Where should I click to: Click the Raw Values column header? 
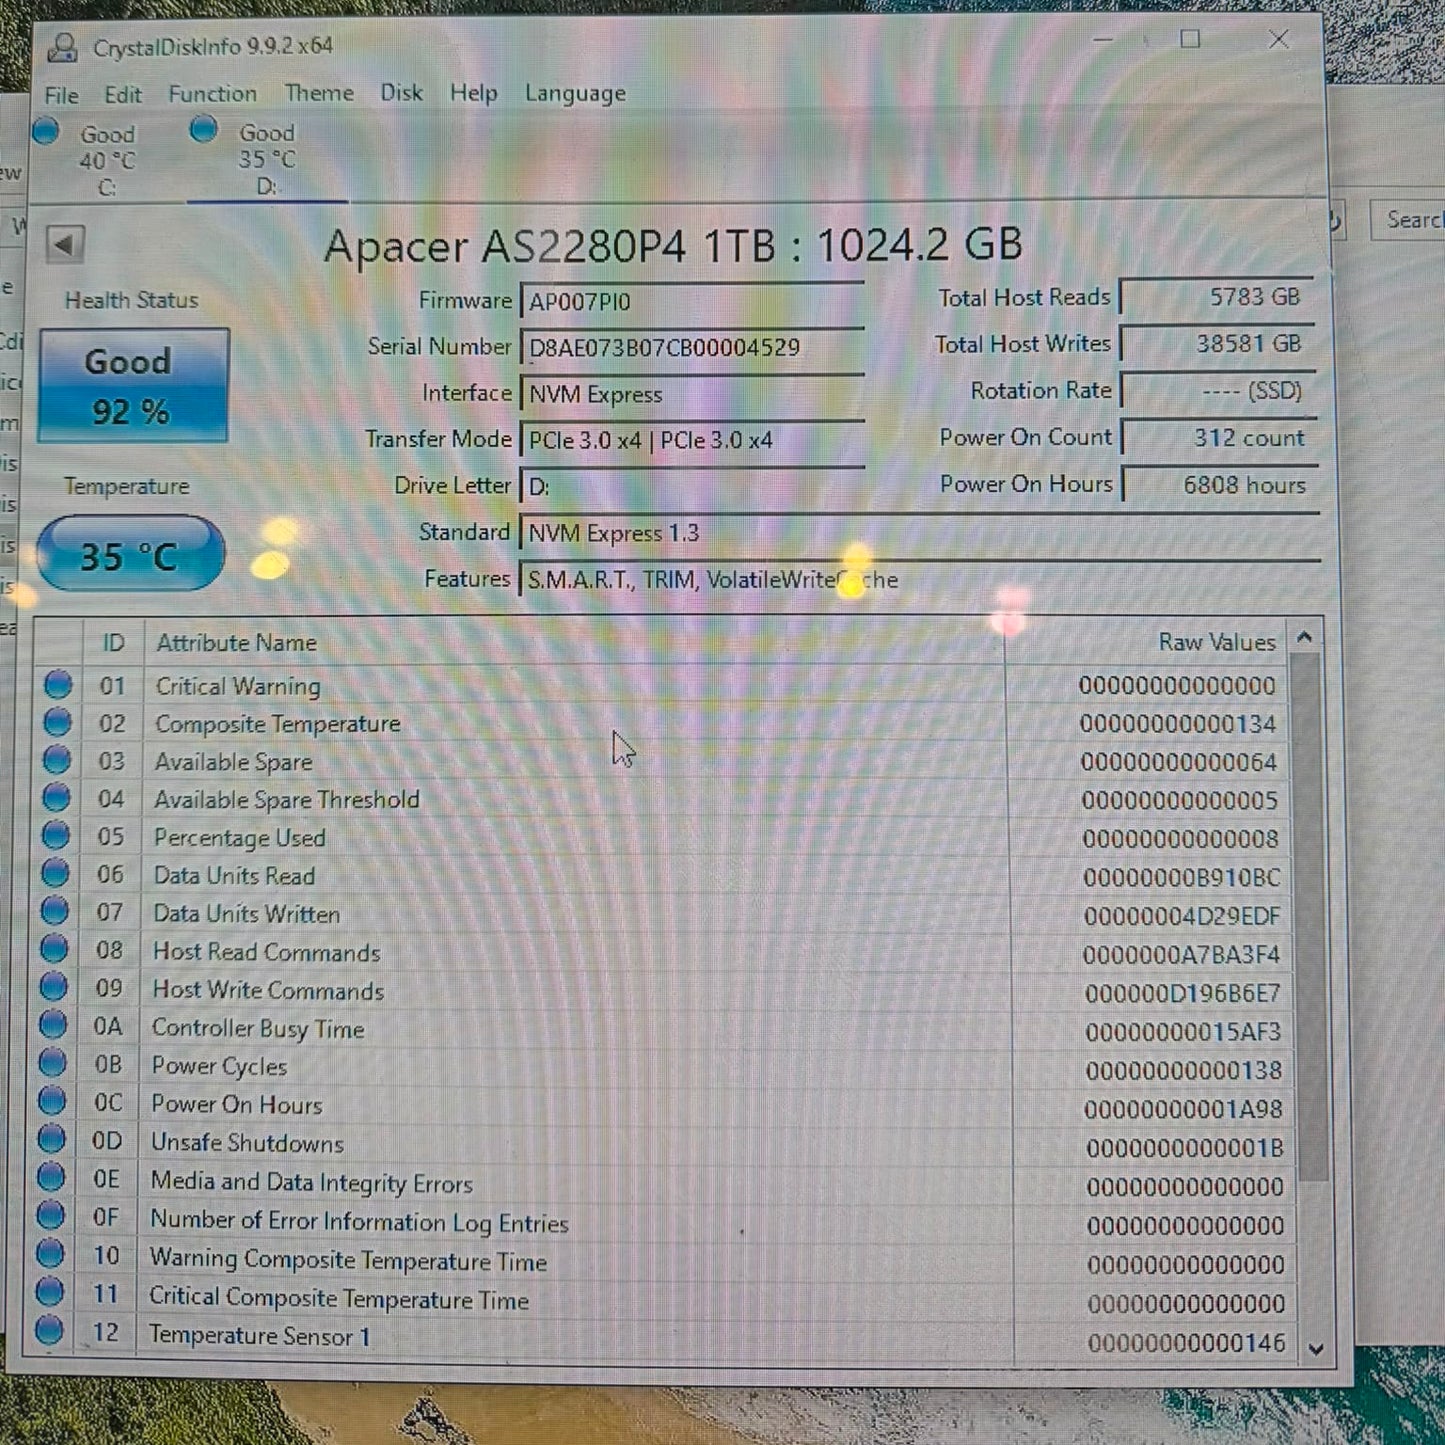(1146, 642)
